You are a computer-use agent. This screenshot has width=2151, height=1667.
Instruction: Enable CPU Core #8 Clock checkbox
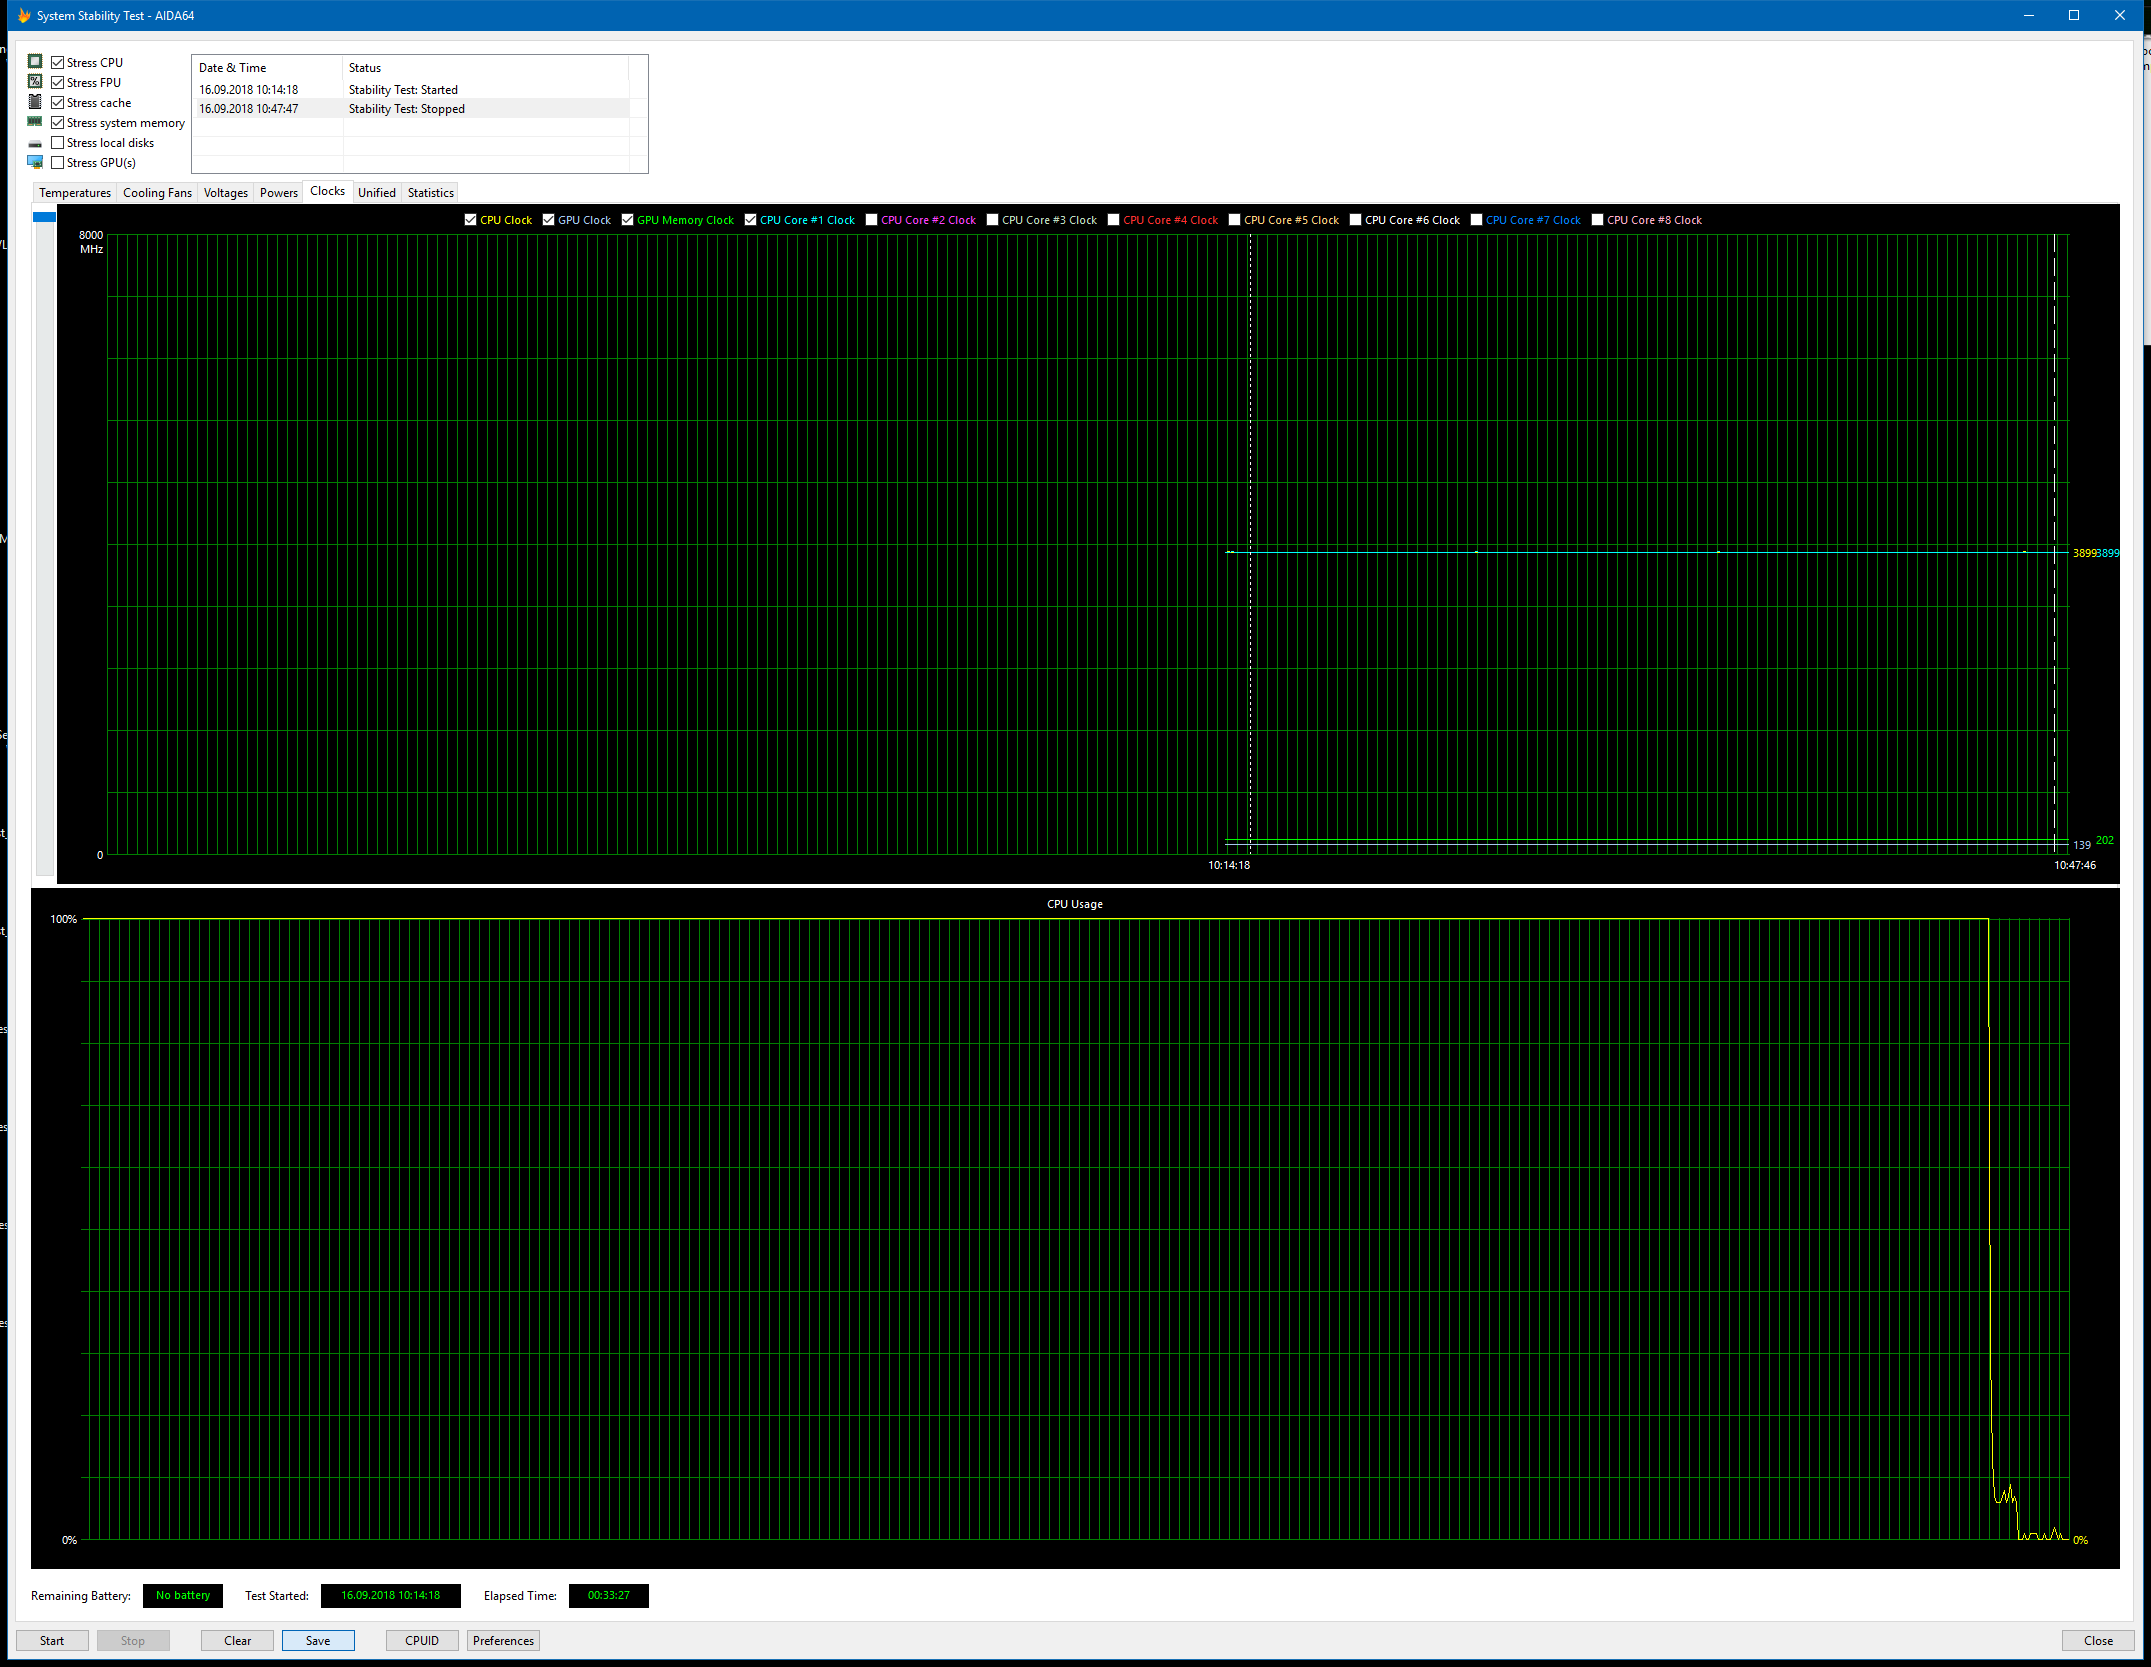(1597, 220)
